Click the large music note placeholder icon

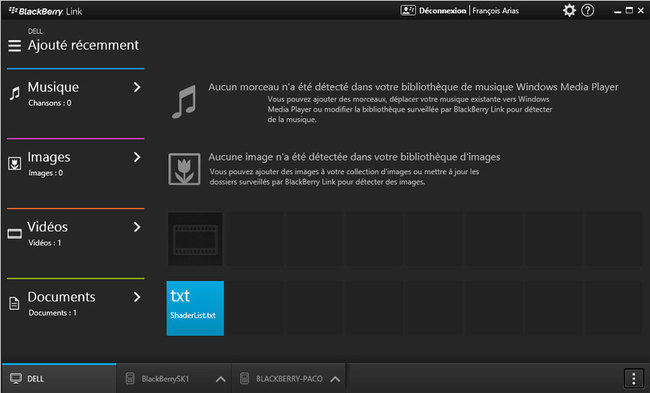(x=184, y=102)
